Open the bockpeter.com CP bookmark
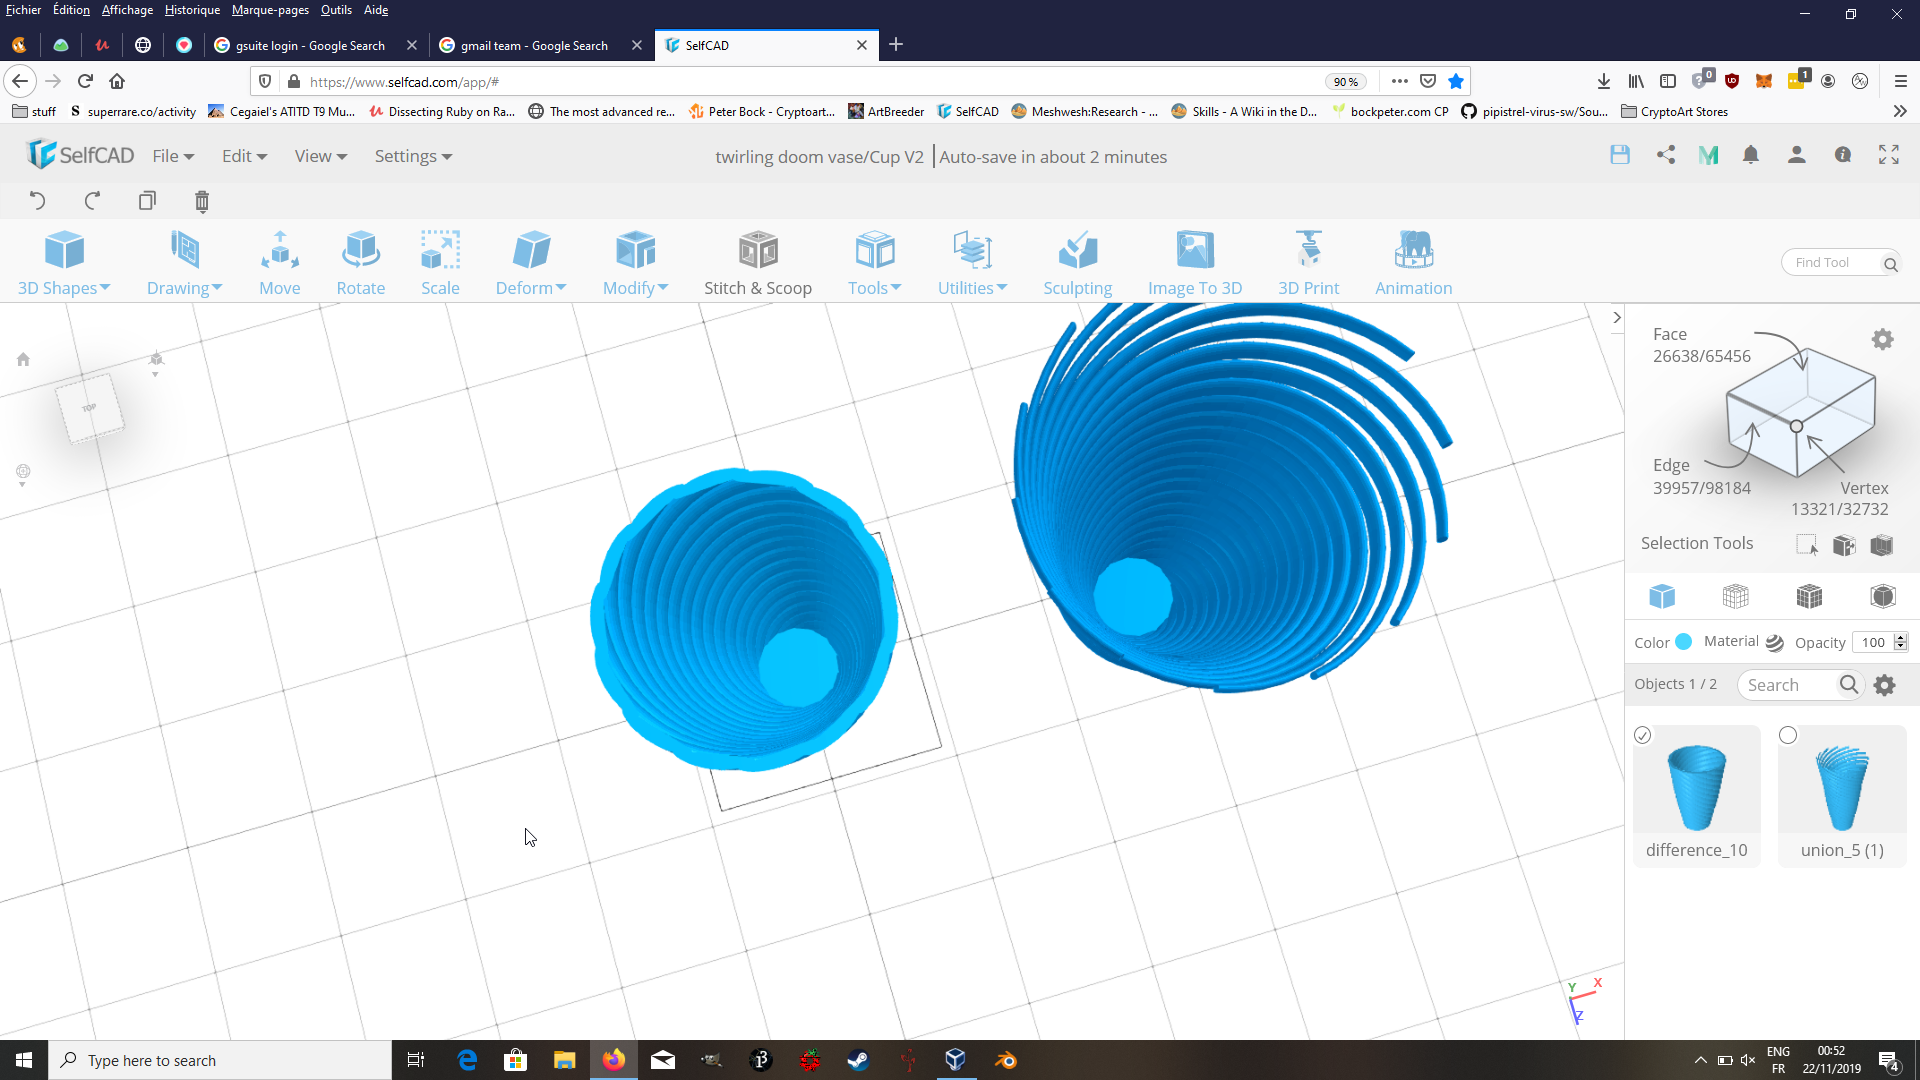This screenshot has height=1080, width=1920. (x=1389, y=111)
